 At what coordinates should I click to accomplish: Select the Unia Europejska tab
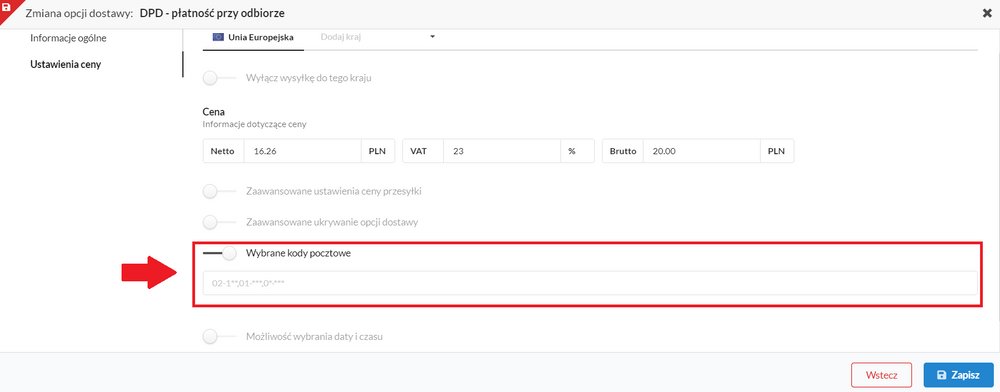pyautogui.click(x=253, y=37)
